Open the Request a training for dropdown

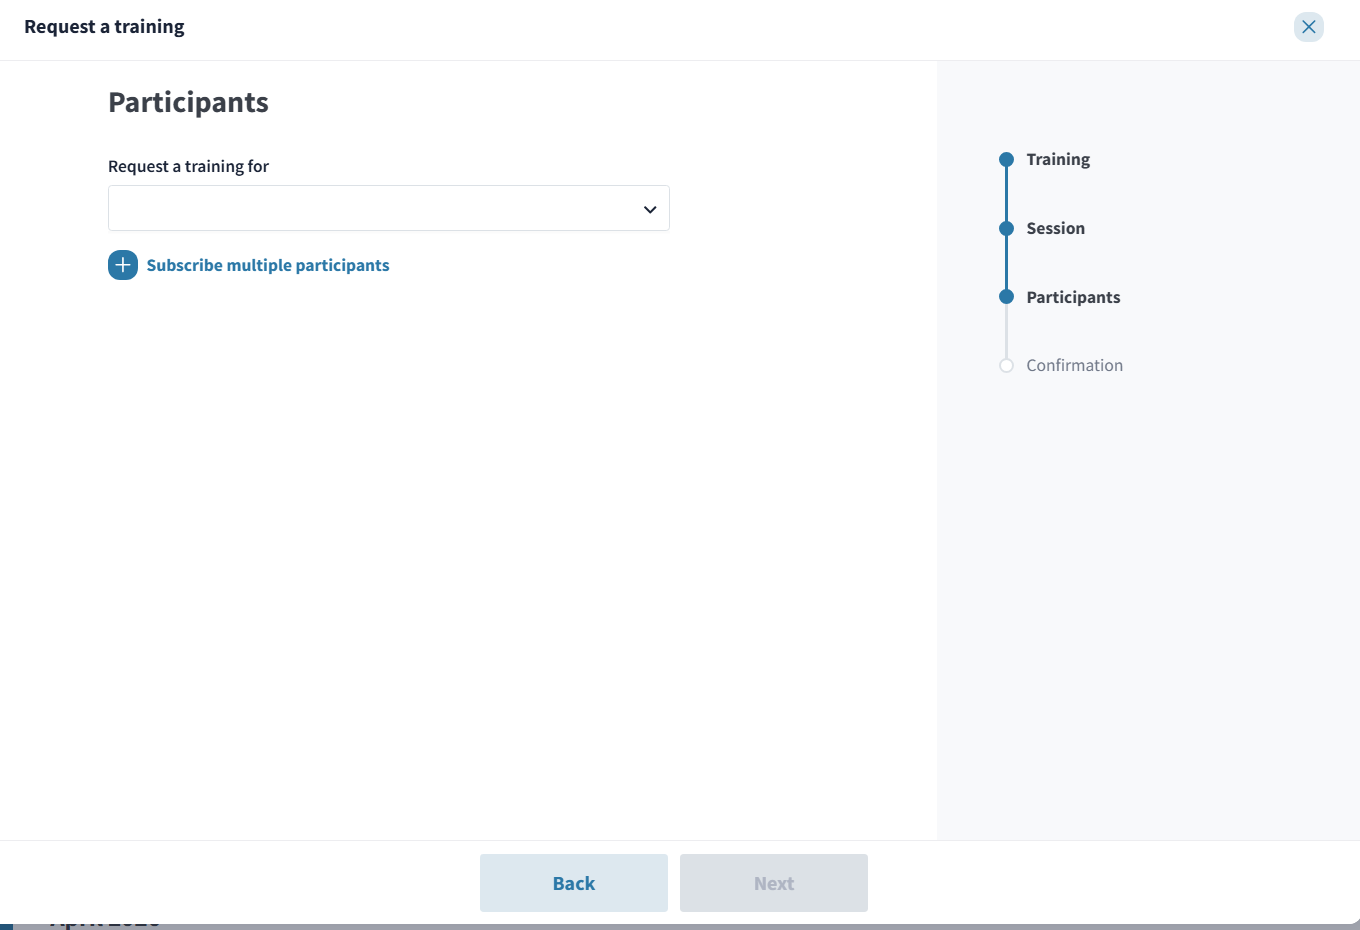click(389, 208)
